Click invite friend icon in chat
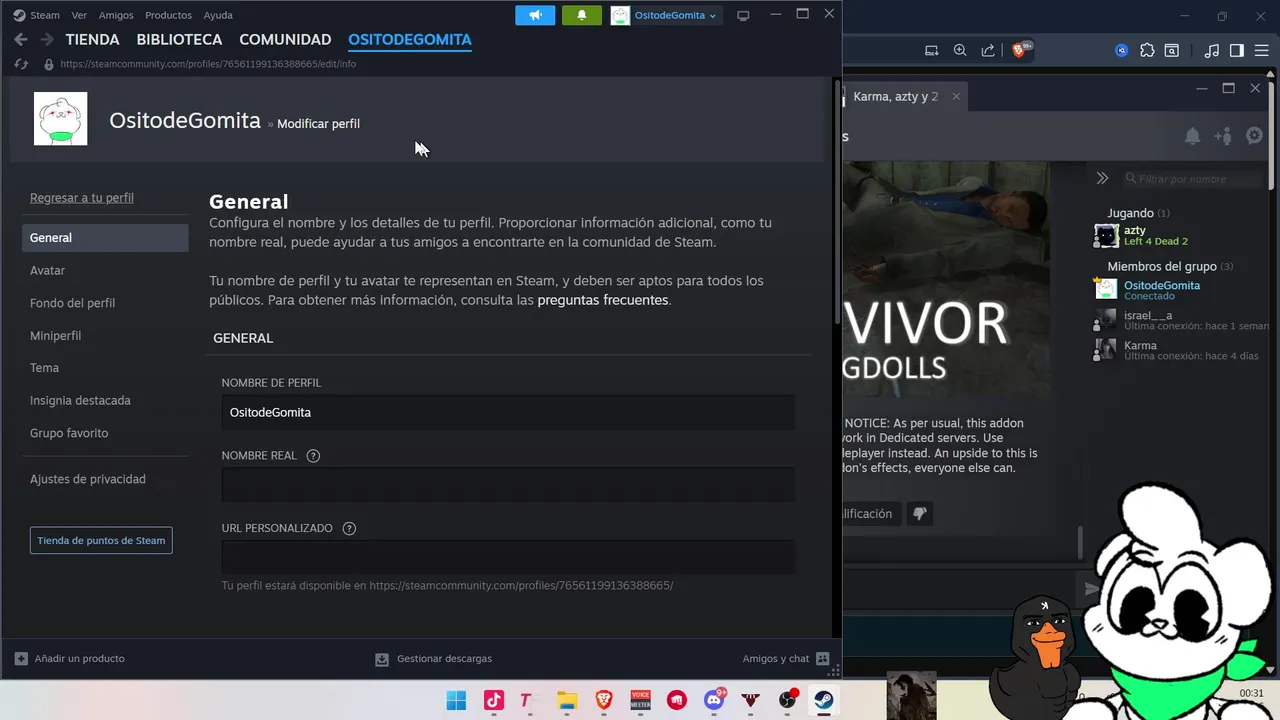The width and height of the screenshot is (1280, 720). click(1223, 137)
